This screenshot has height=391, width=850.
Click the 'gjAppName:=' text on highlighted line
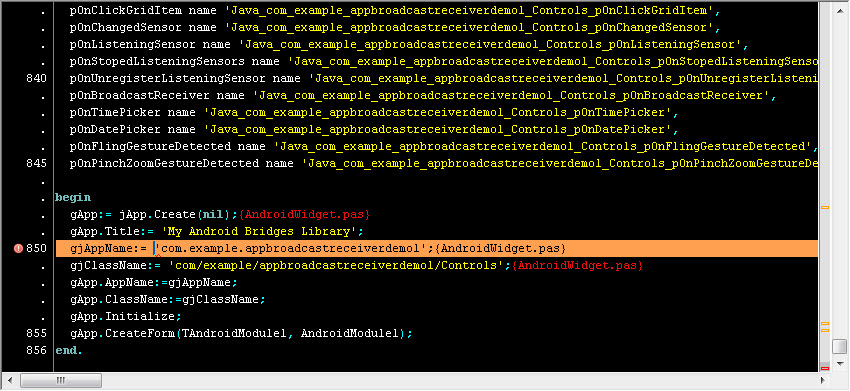click(x=108, y=248)
